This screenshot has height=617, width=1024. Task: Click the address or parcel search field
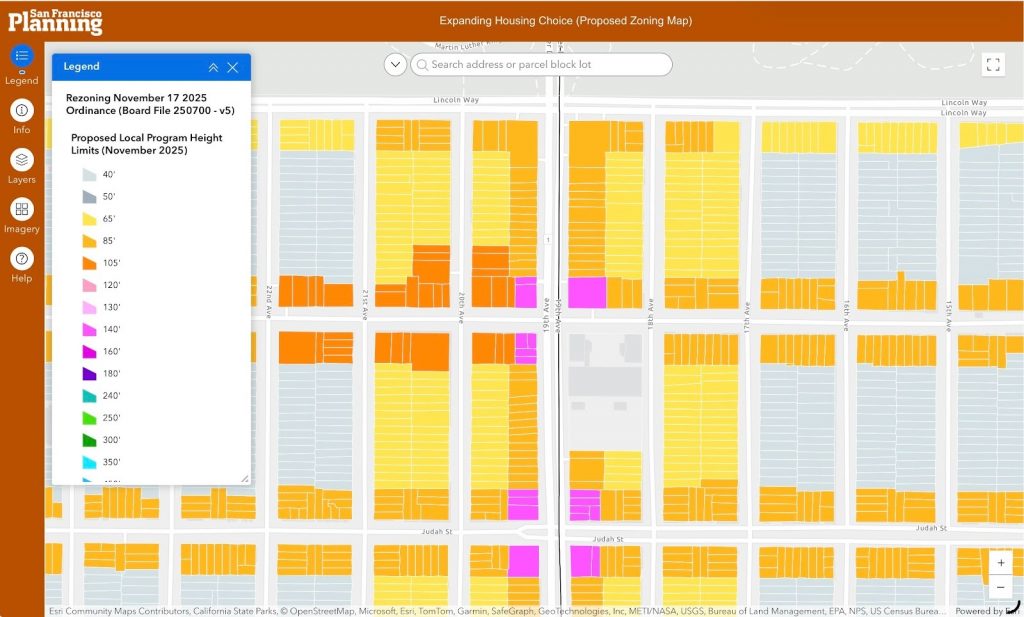545,65
